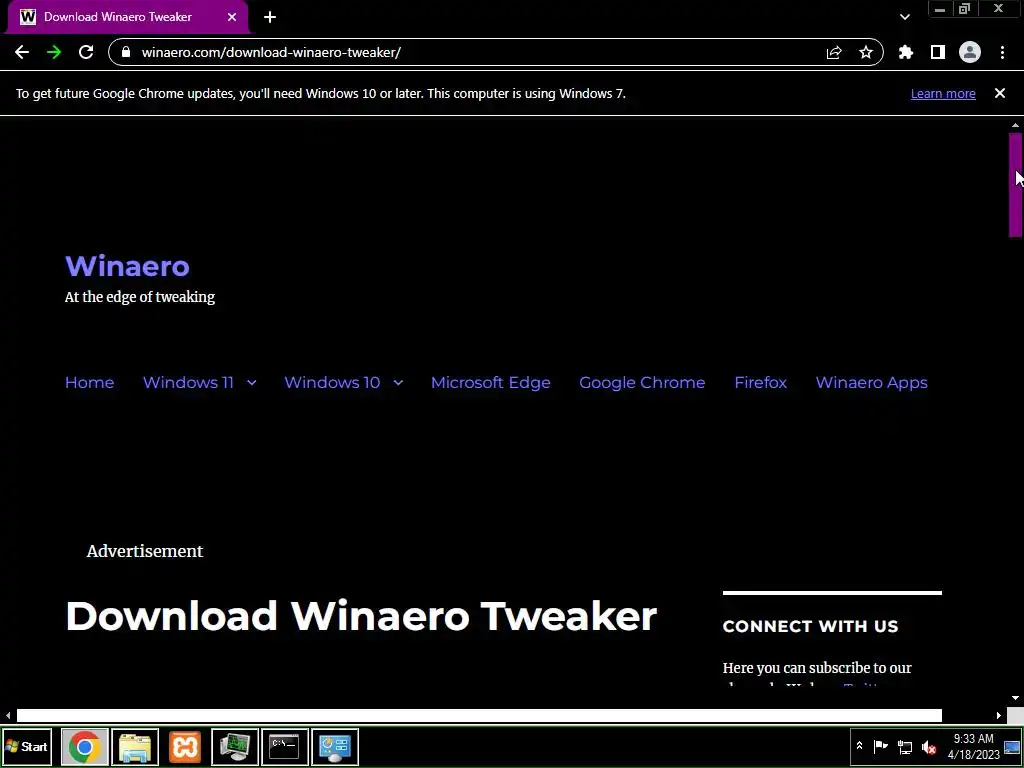The image size is (1024, 768).
Task: Open a new browser tab
Action: (x=270, y=17)
